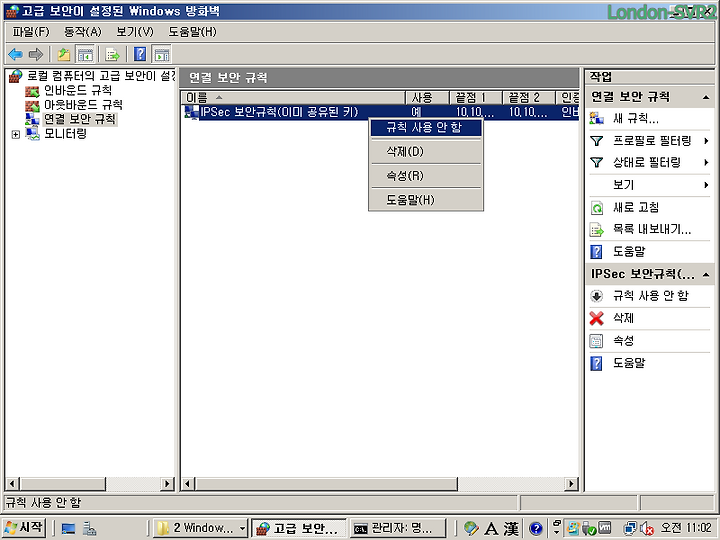Viewport: 720px width, 540px height.
Task: Open the 동작(A) menu
Action: 83,32
